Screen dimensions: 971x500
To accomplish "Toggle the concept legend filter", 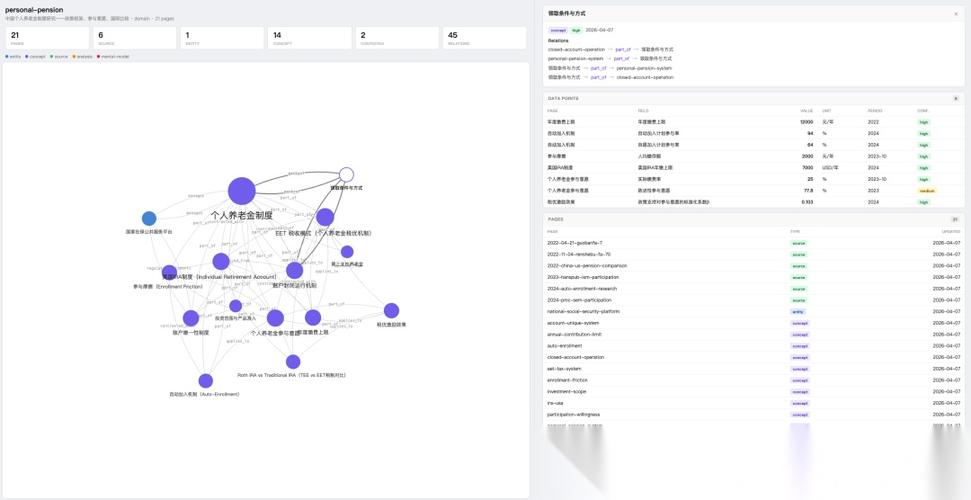I will click(35, 56).
